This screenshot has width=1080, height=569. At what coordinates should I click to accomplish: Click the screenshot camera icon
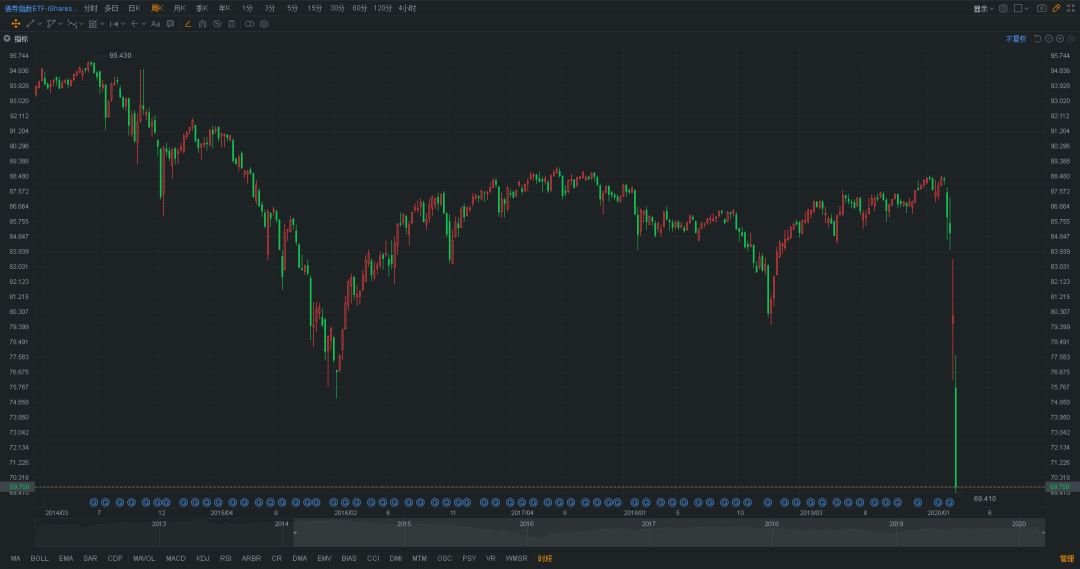pos(1041,8)
